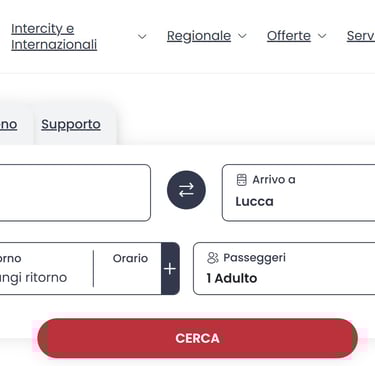This screenshot has width=375, height=366.
Task: Open the Regionale menu link
Action: coord(199,36)
